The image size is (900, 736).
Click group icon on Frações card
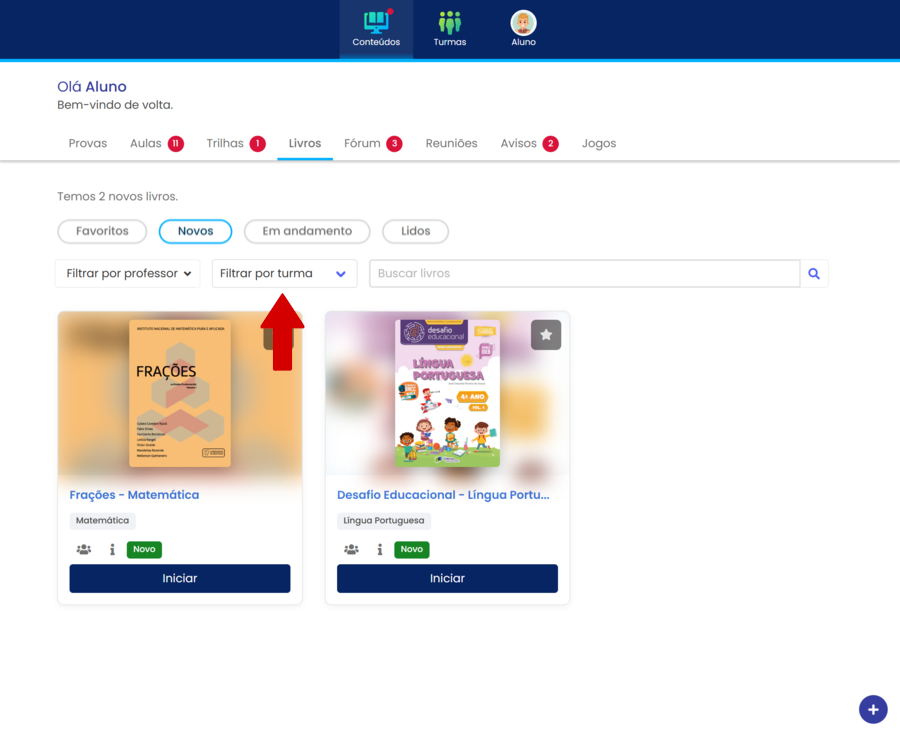[x=84, y=549]
